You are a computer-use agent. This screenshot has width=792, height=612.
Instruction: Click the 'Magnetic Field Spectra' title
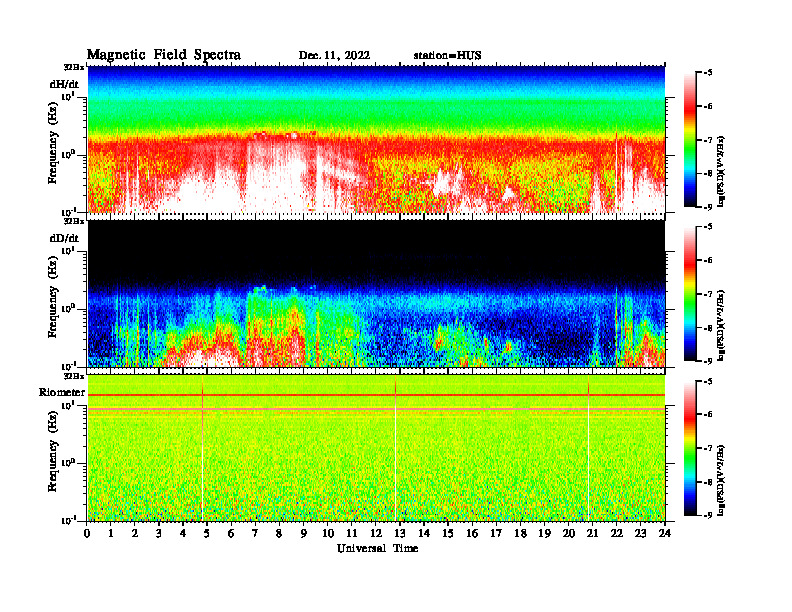164,55
